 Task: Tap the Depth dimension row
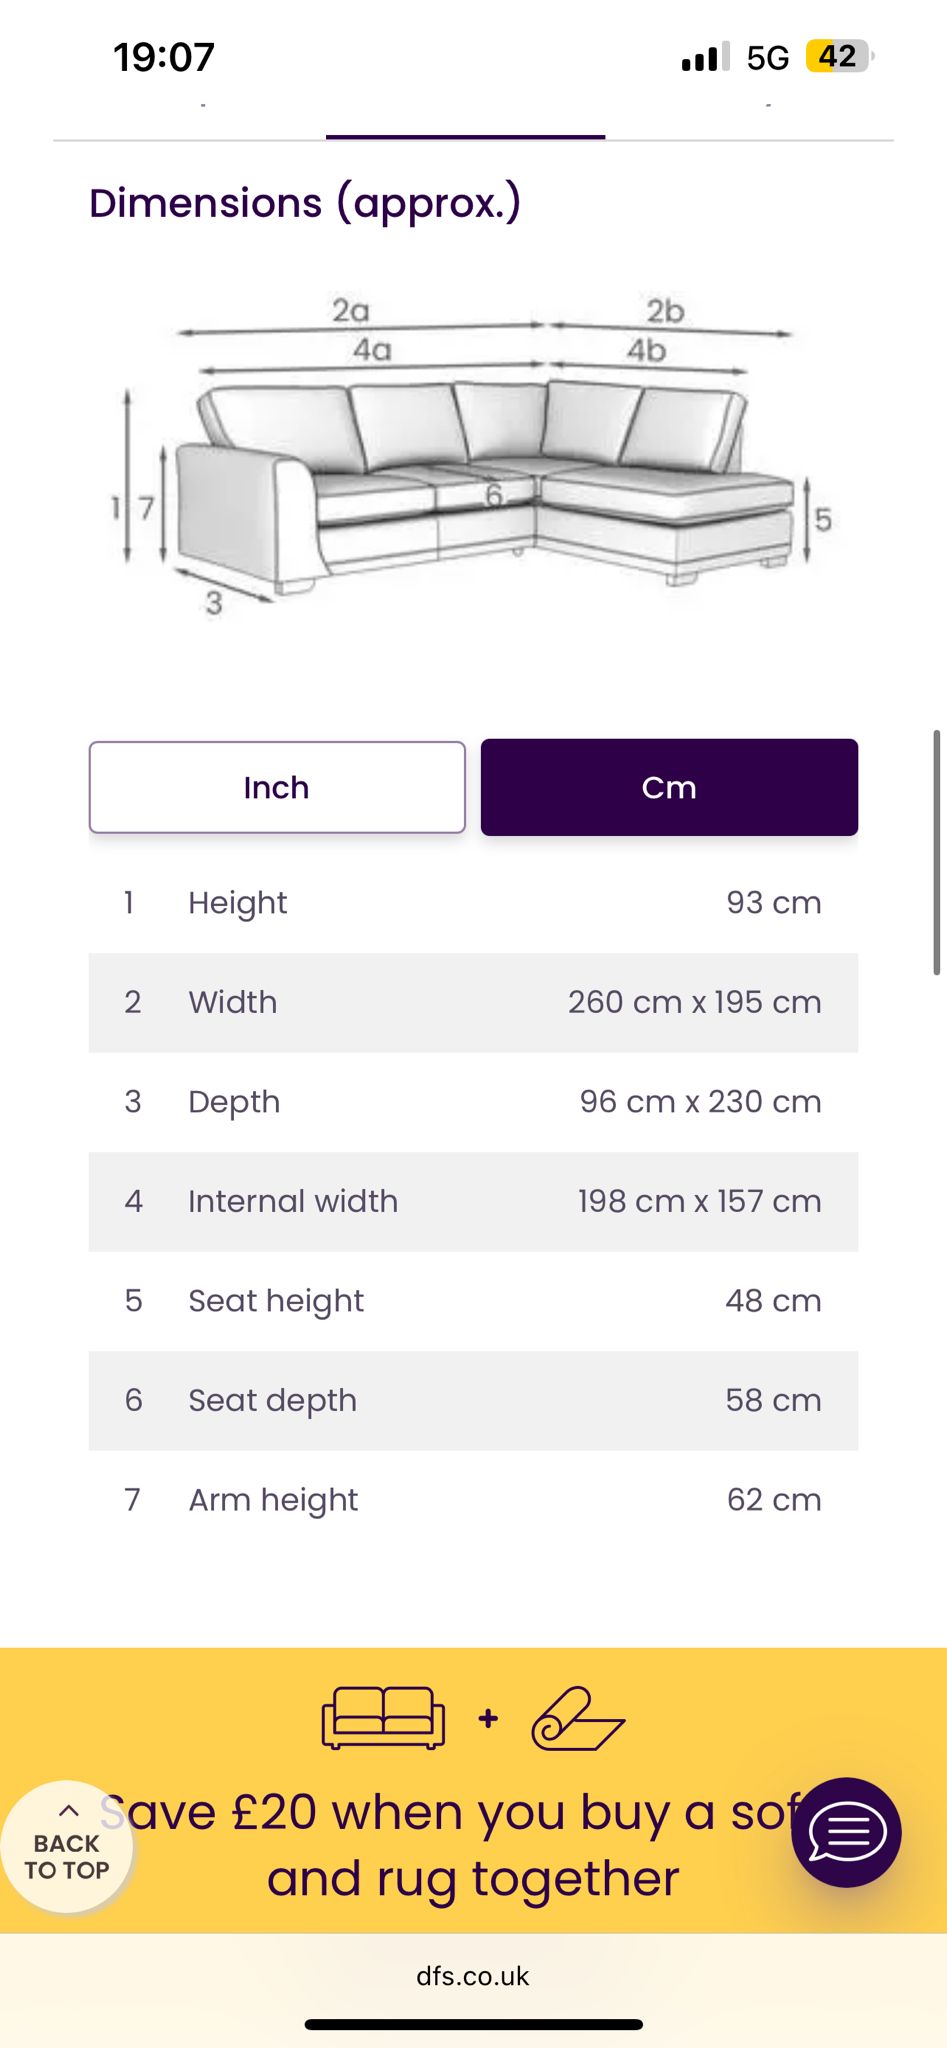pos(473,1101)
